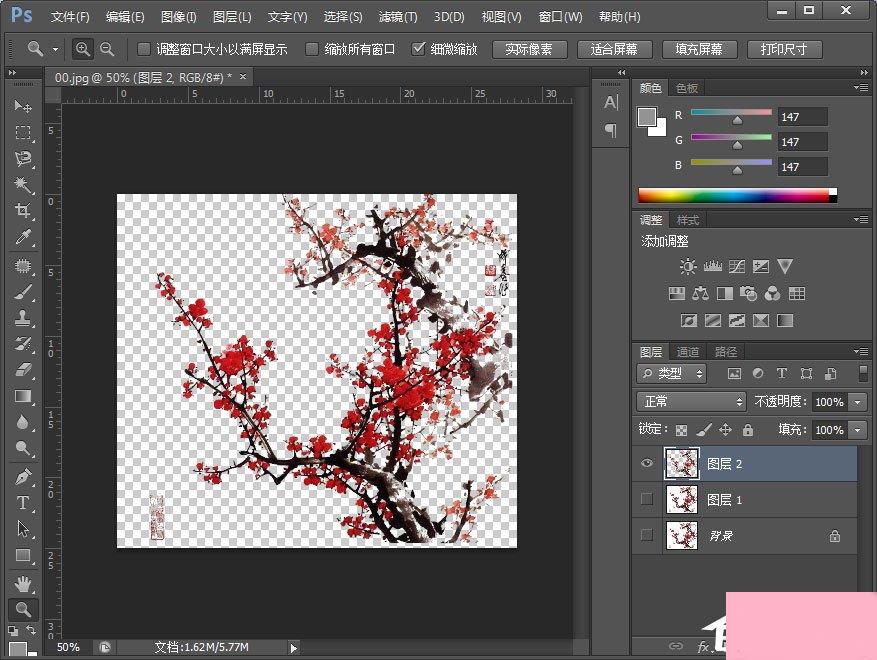Viewport: 877px width, 660px height.
Task: Open the fill slider dropdown arrow
Action: (857, 430)
